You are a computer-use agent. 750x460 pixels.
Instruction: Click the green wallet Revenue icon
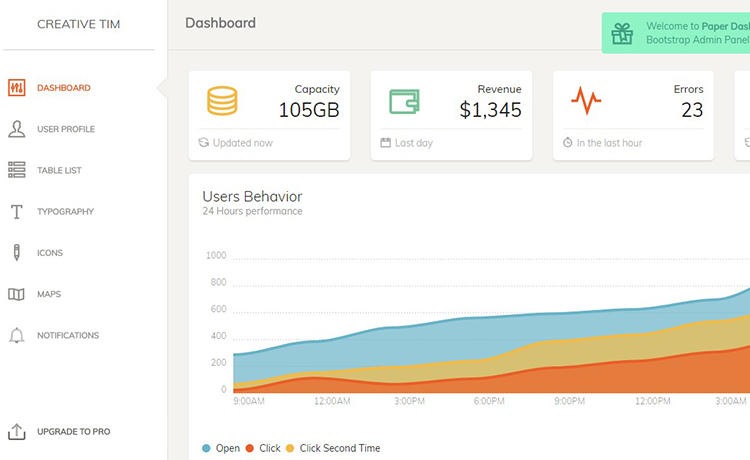pos(404,101)
